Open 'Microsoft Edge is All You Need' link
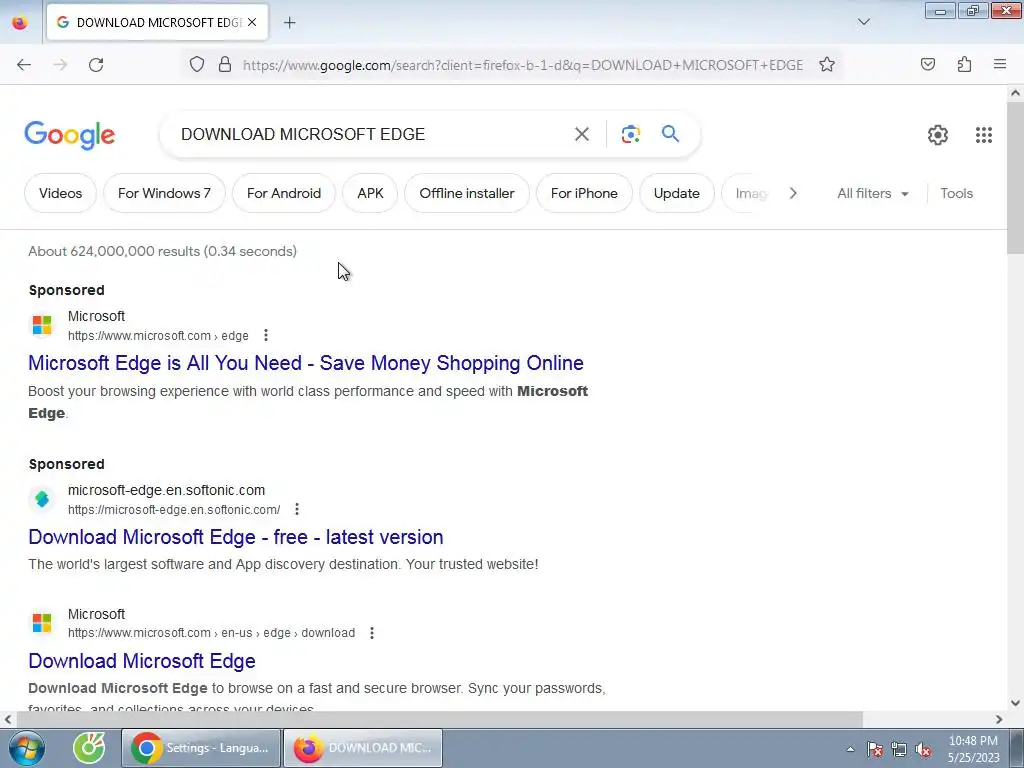1024x768 pixels. coord(306,363)
